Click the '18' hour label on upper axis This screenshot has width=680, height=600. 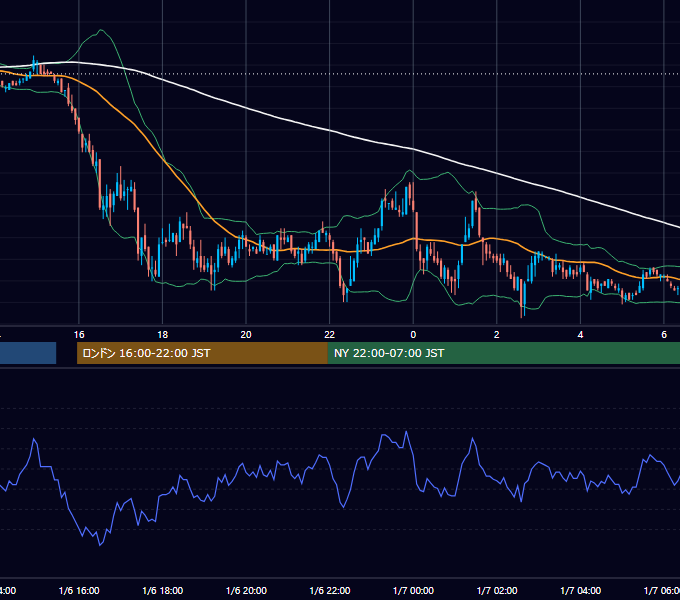[163, 334]
